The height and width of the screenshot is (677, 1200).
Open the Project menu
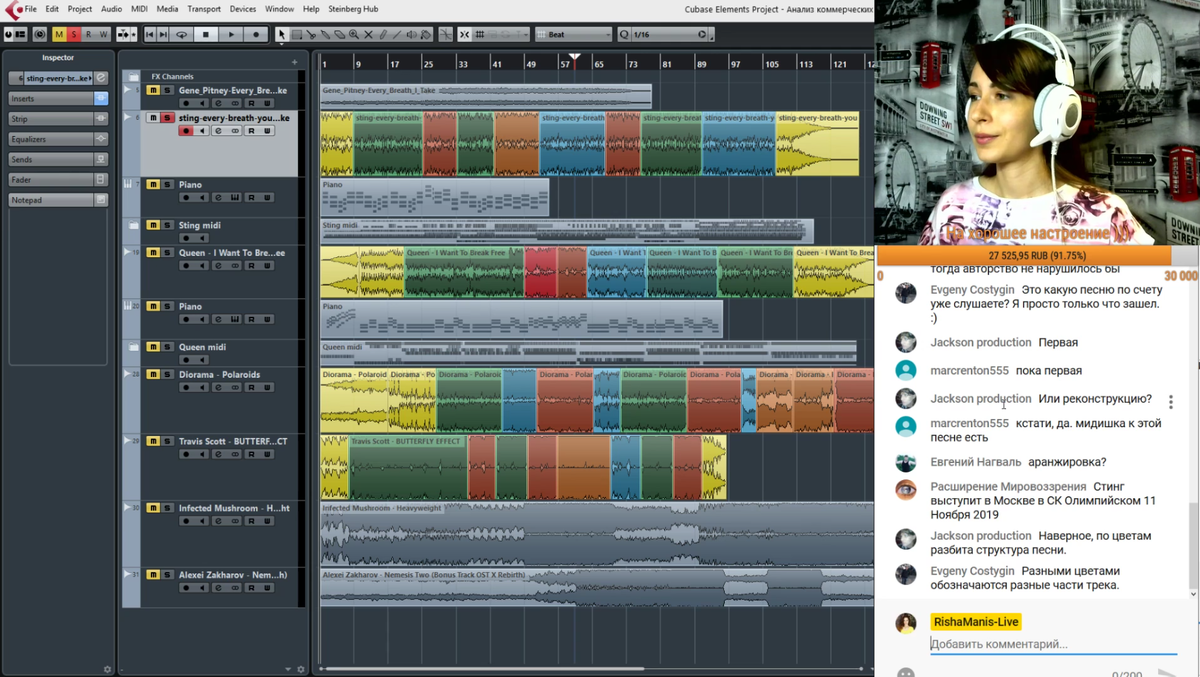pyautogui.click(x=80, y=9)
